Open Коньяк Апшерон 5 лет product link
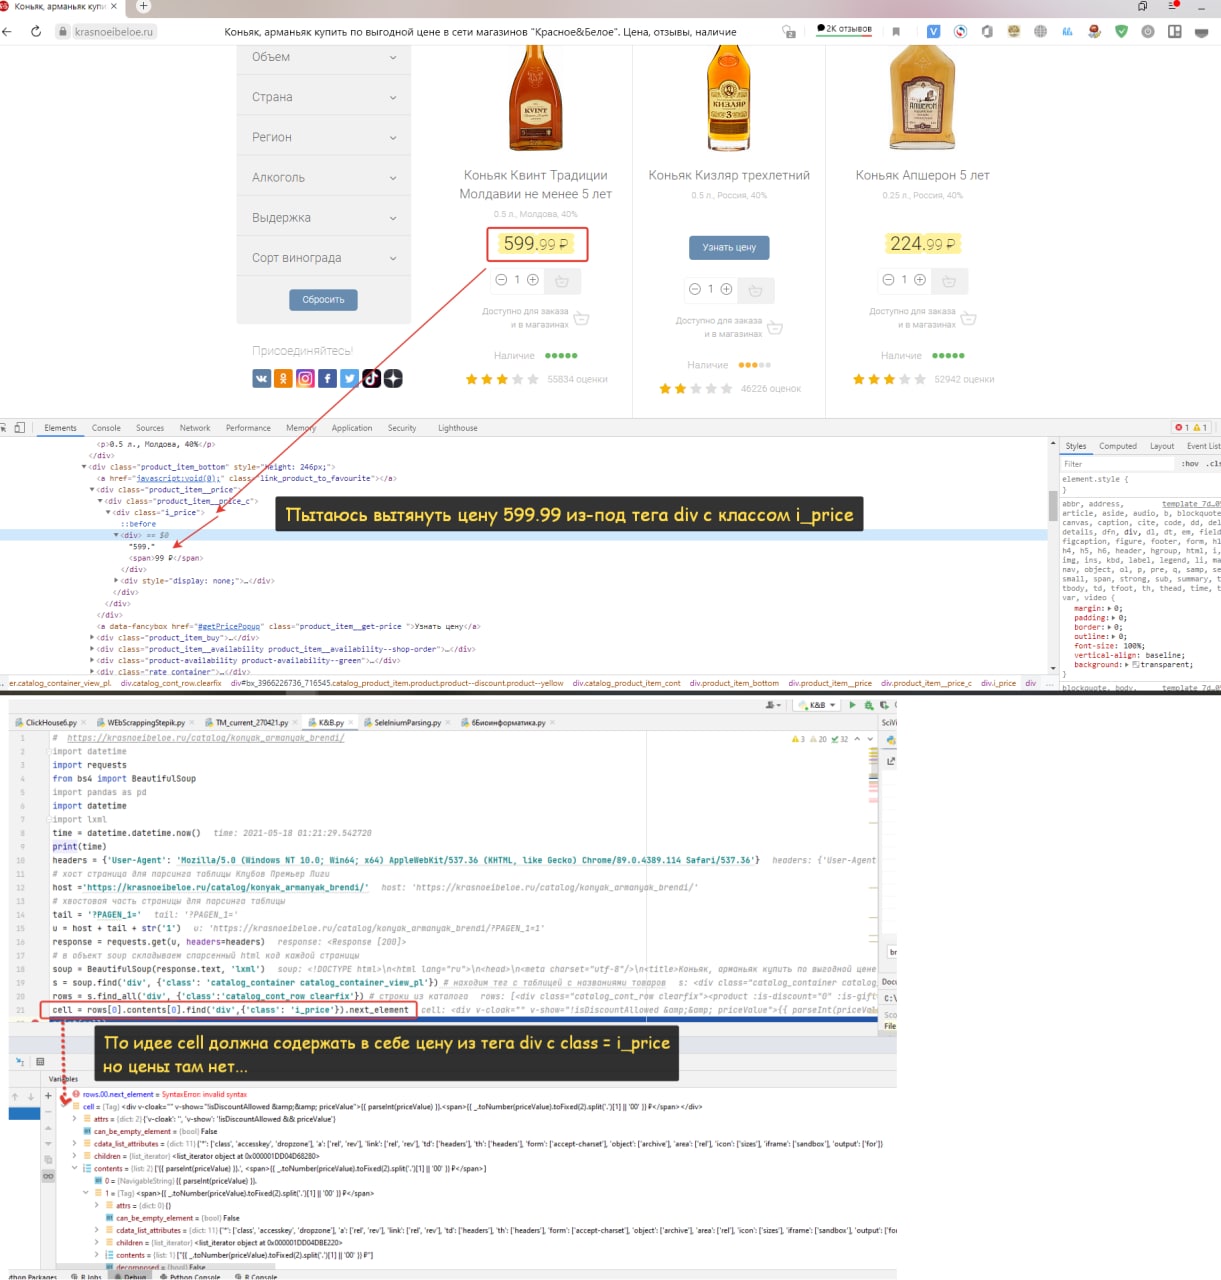This screenshot has width=1221, height=1280. (922, 175)
